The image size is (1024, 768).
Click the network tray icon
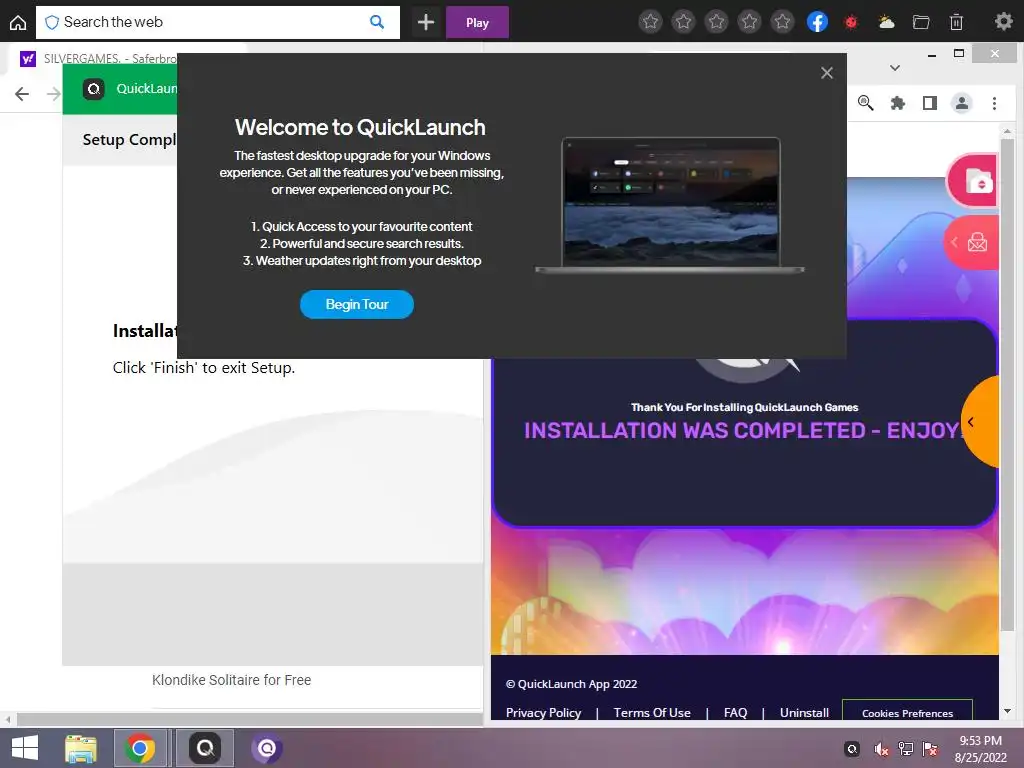[x=906, y=749]
